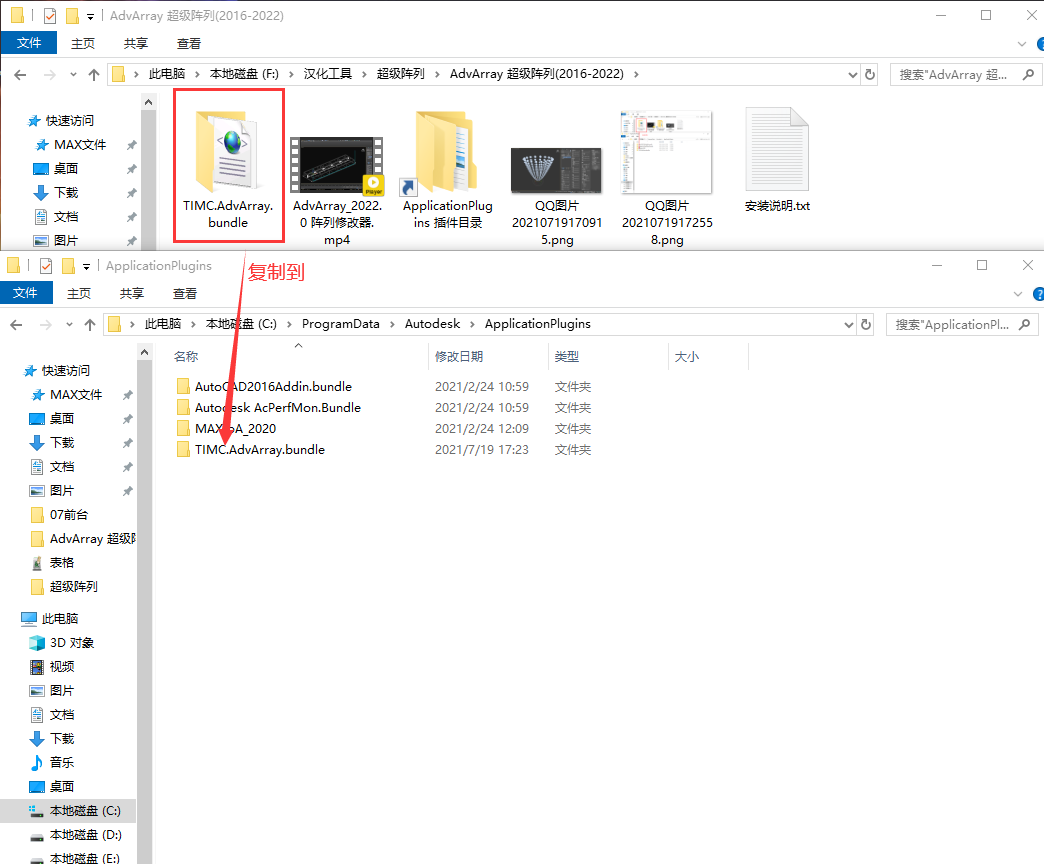Open Quick Access Toolbar dropdown in AdvArray window
The width and height of the screenshot is (1044, 864).
(91, 16)
